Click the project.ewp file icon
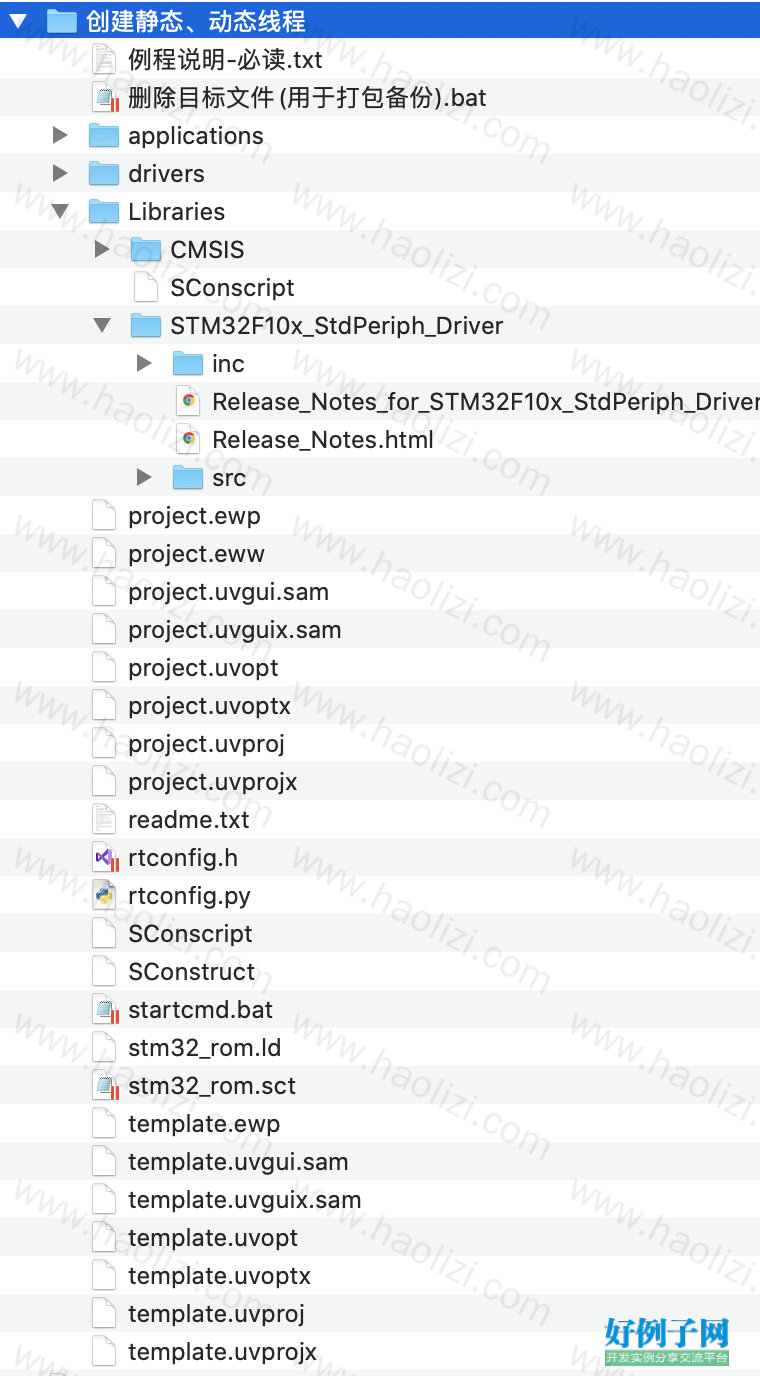 104,515
